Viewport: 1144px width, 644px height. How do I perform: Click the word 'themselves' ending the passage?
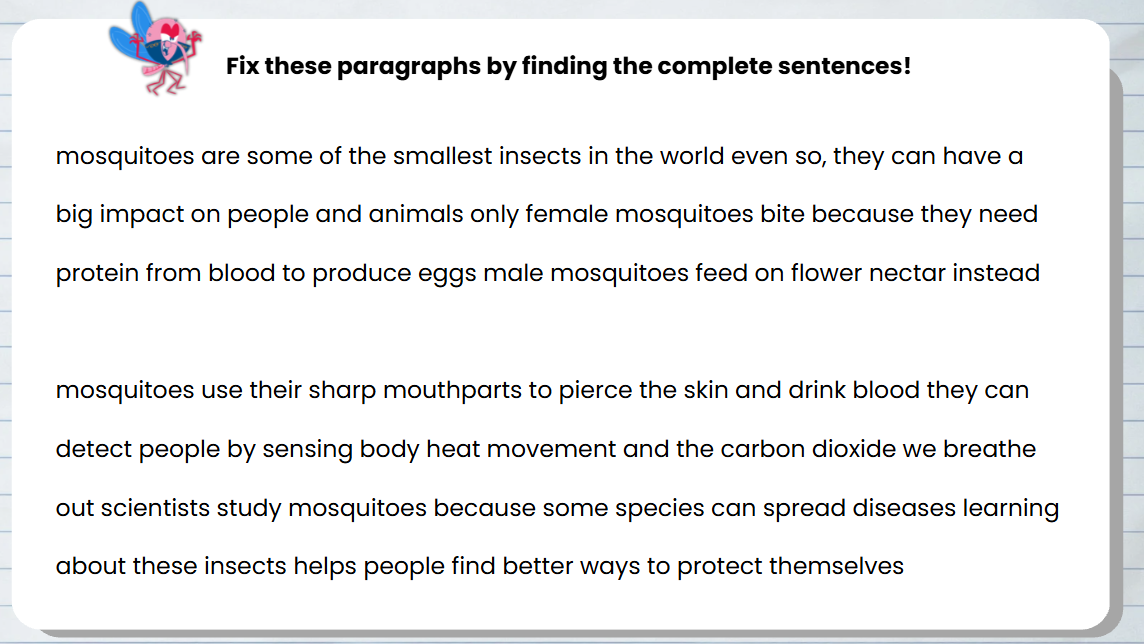[836, 566]
